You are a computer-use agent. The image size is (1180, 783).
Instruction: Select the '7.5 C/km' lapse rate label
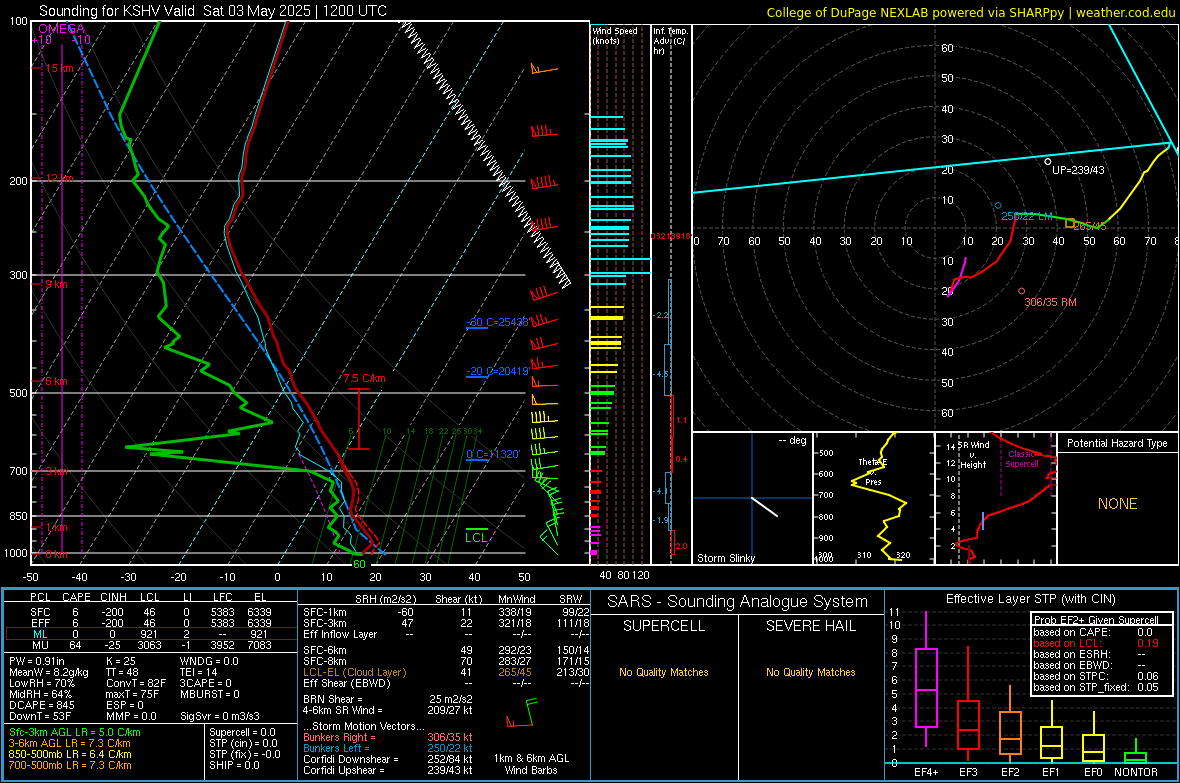364,378
